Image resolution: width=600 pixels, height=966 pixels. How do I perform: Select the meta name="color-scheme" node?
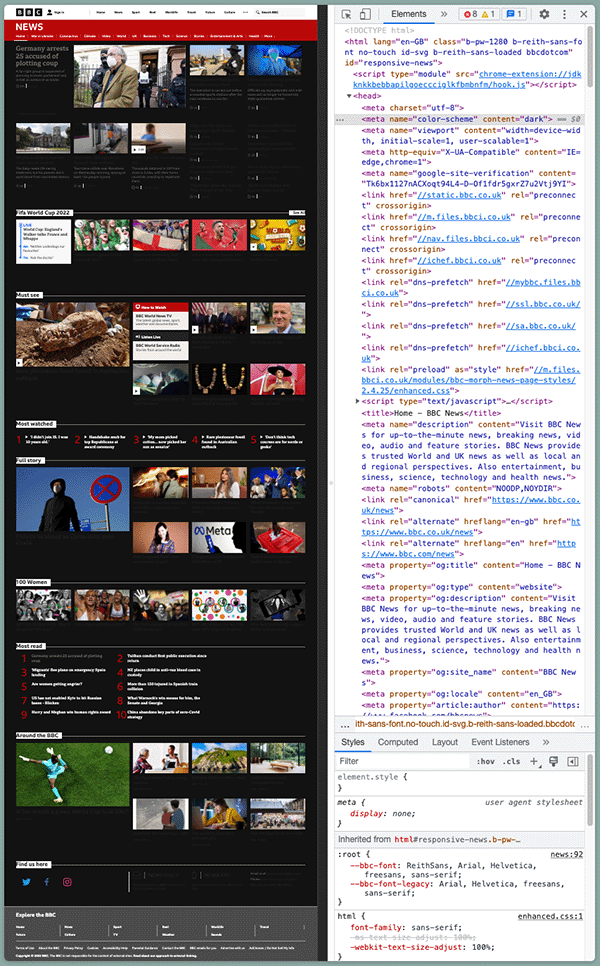pyautogui.click(x=455, y=119)
